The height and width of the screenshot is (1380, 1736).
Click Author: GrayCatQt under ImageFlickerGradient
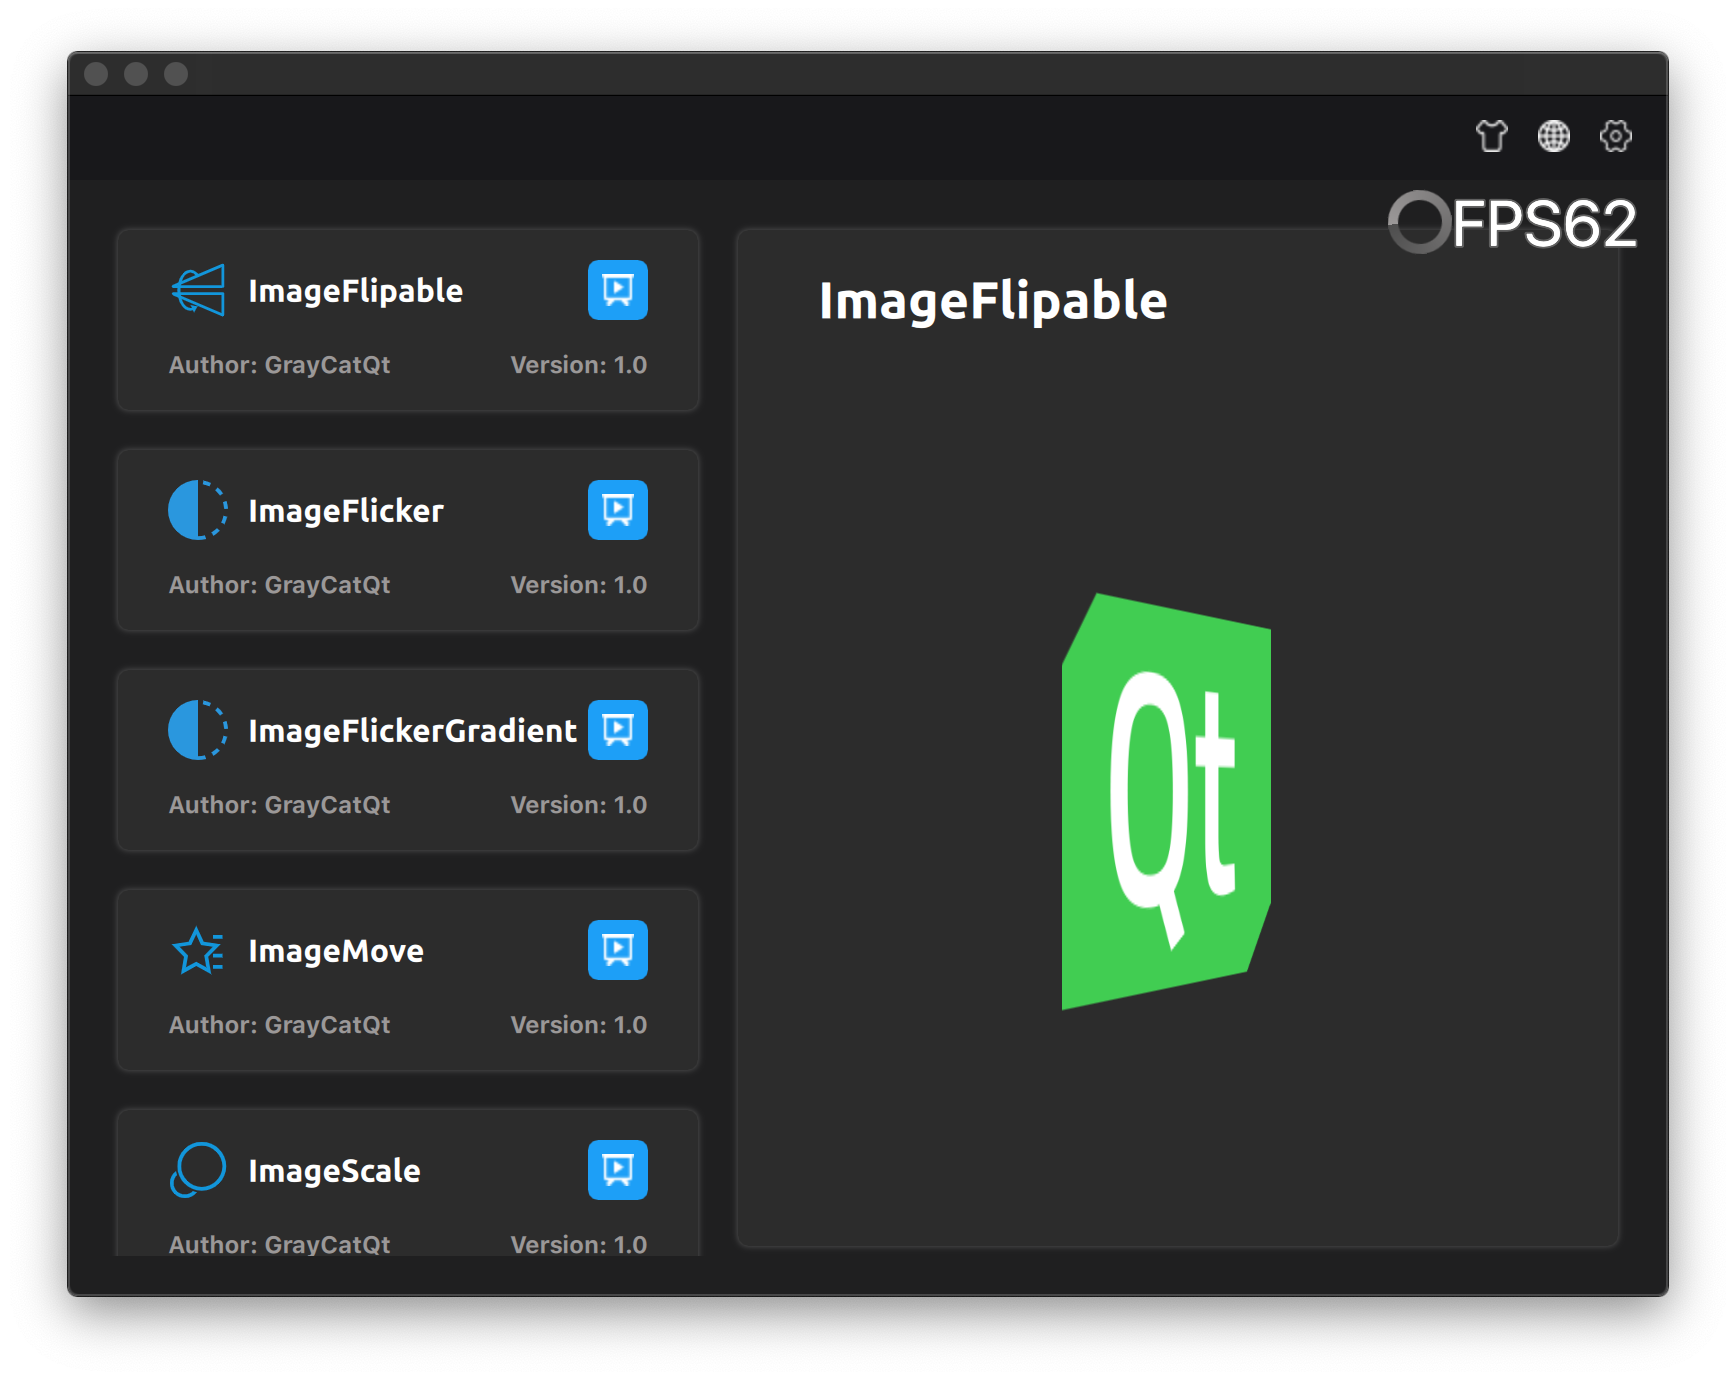(279, 805)
